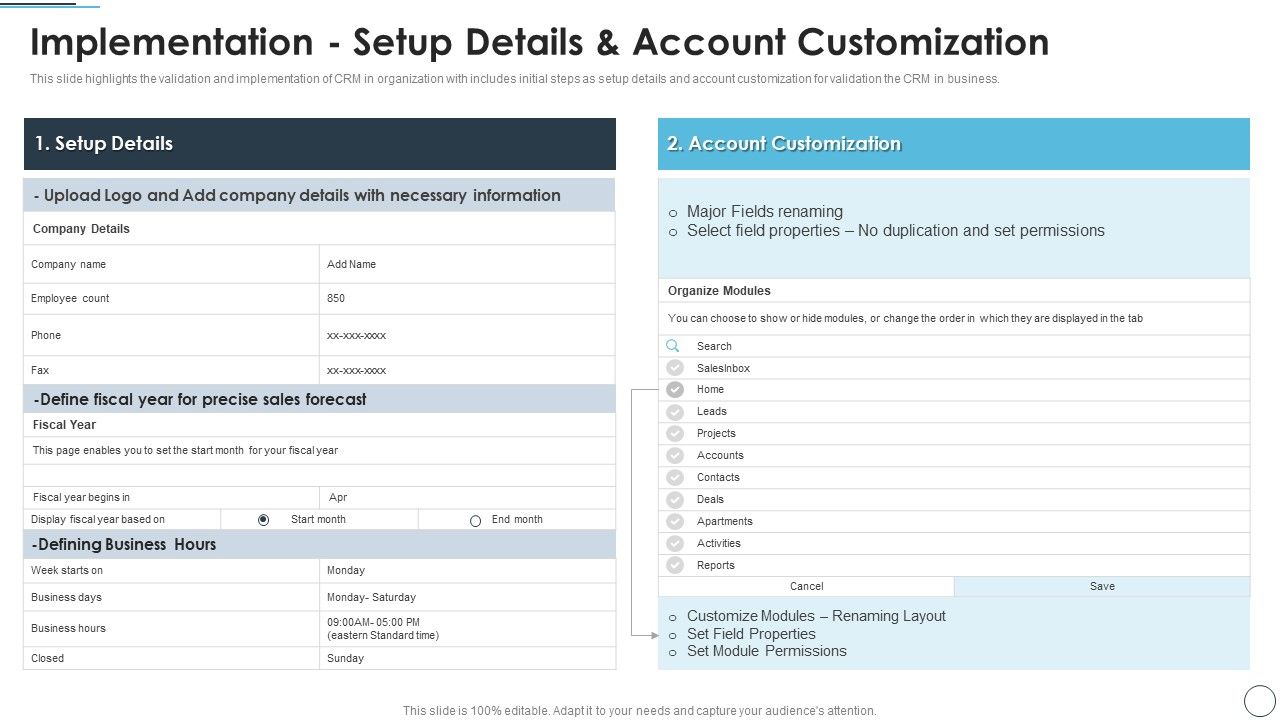Toggle the Accounts module checkmark
The image size is (1280, 720).
point(674,455)
